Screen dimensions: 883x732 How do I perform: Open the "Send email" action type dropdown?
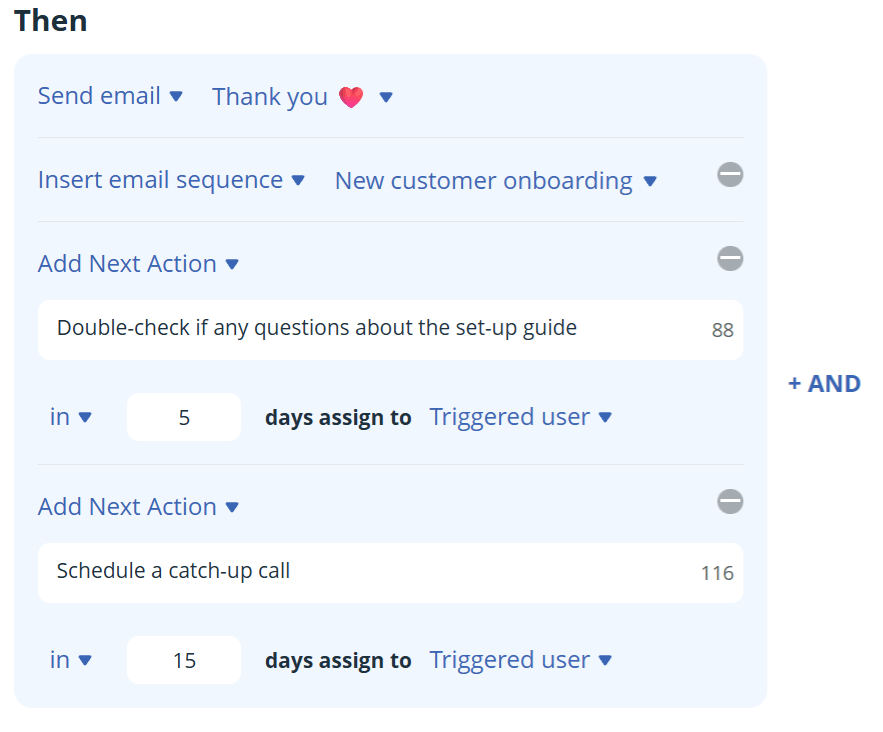pyautogui.click(x=111, y=95)
